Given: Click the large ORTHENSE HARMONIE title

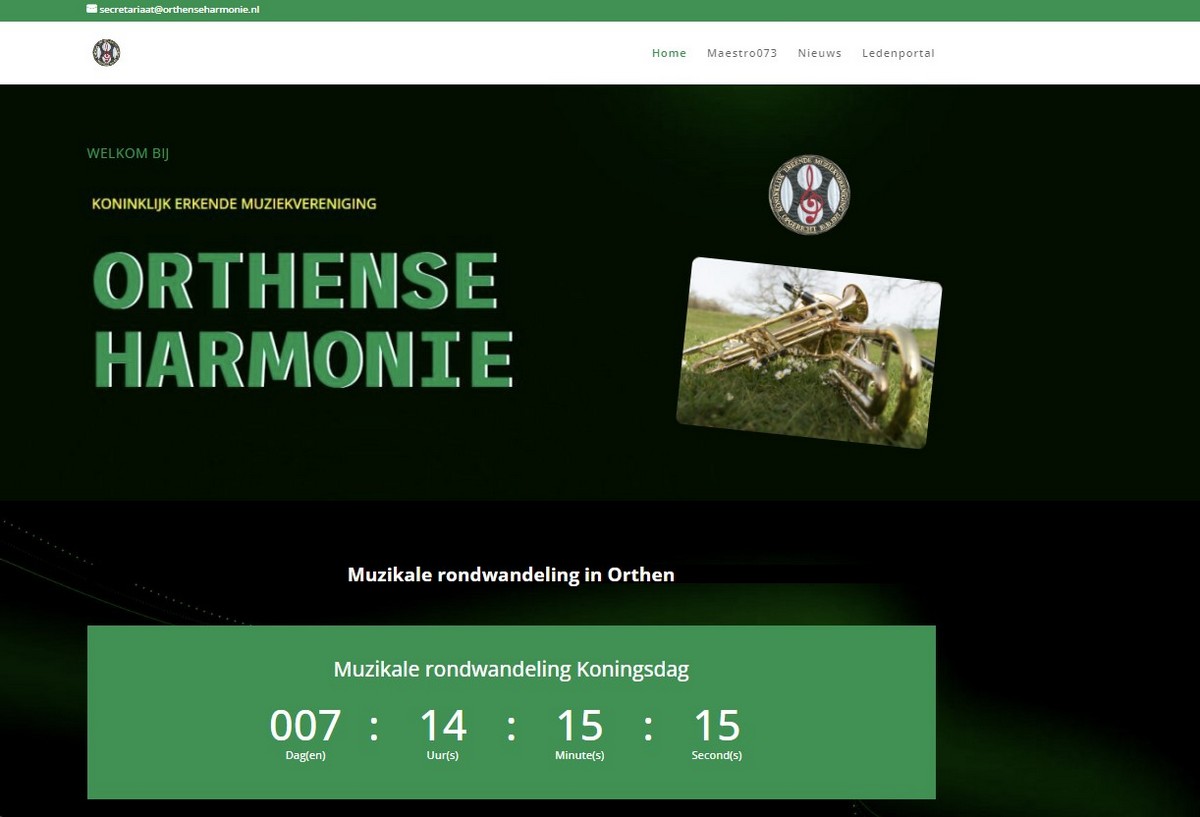Looking at the screenshot, I should [x=303, y=320].
